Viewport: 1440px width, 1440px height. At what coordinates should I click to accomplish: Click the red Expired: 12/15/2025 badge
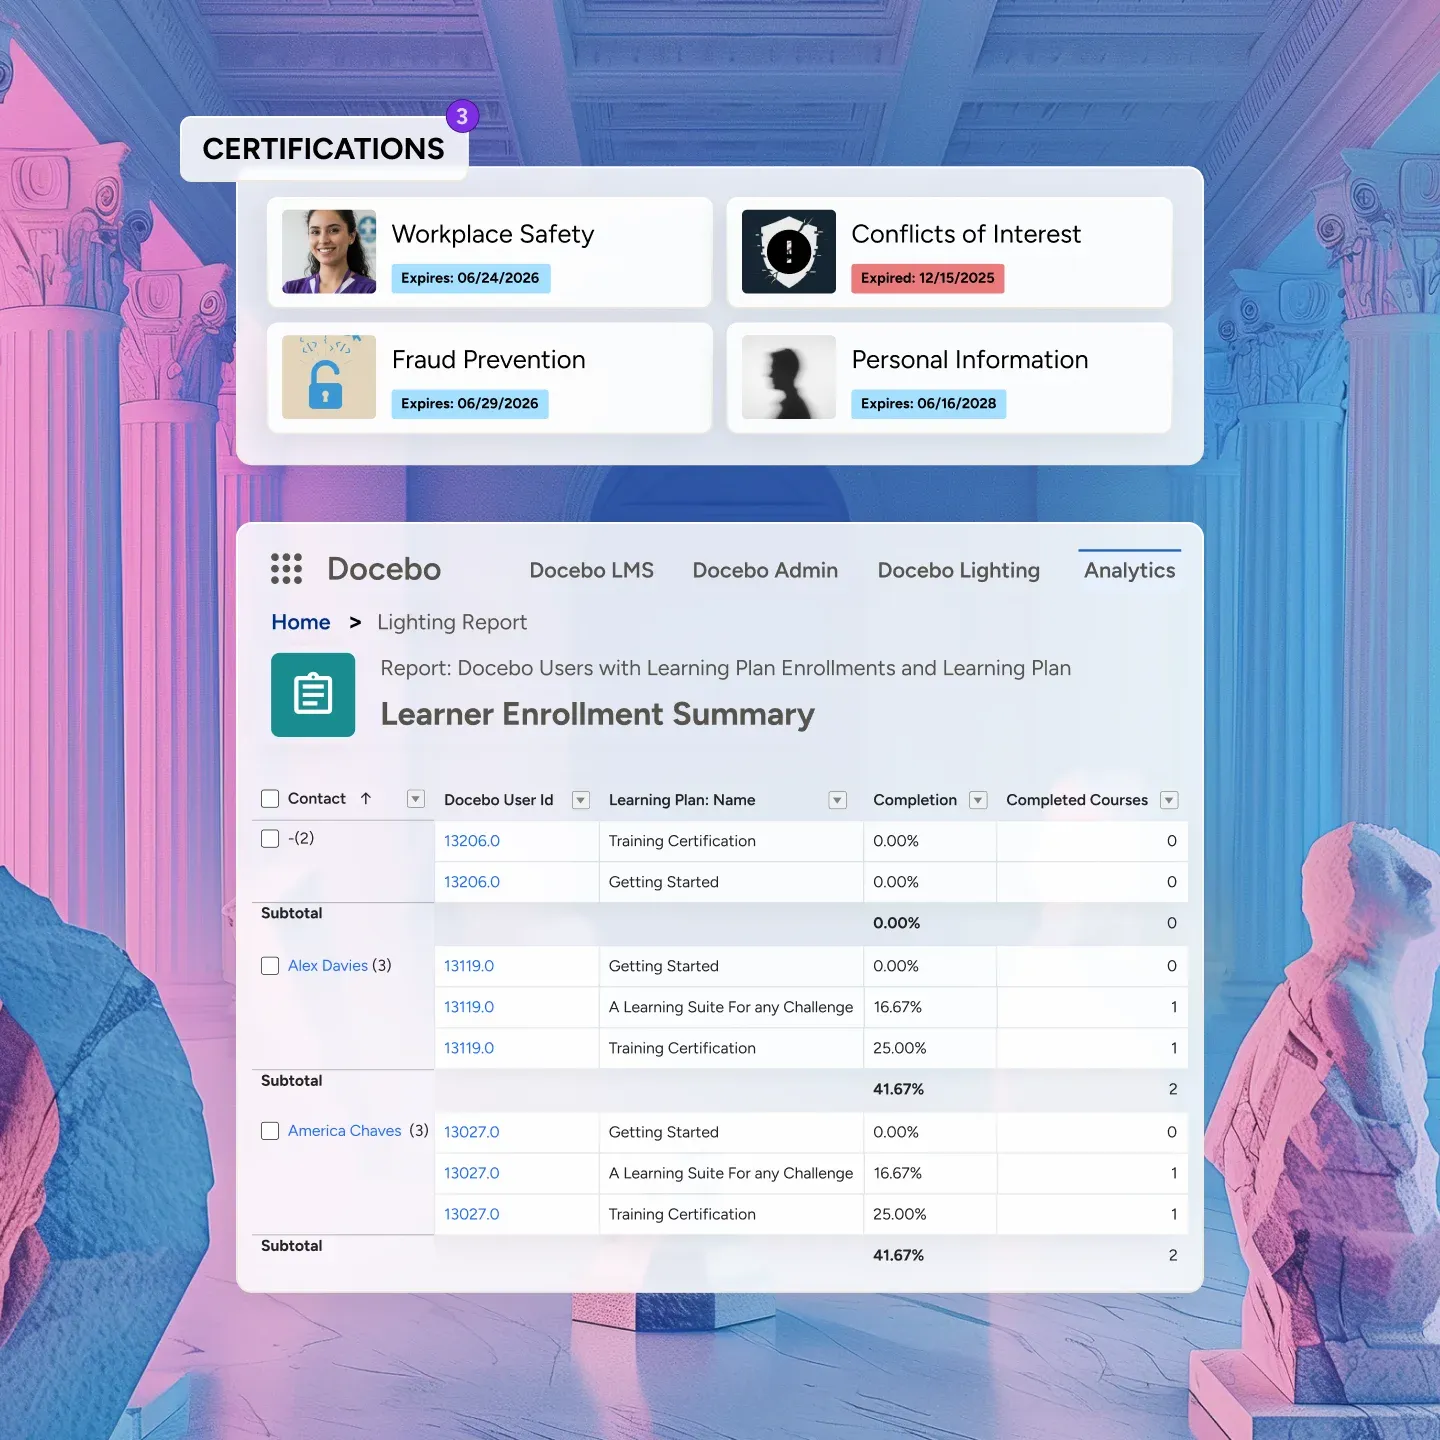(x=927, y=278)
